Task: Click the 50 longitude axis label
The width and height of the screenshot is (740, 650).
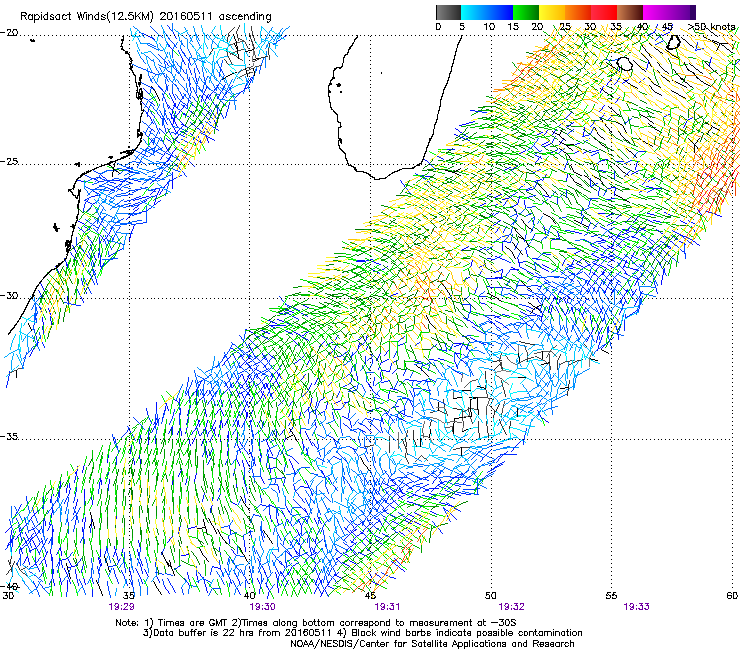Action: click(491, 595)
